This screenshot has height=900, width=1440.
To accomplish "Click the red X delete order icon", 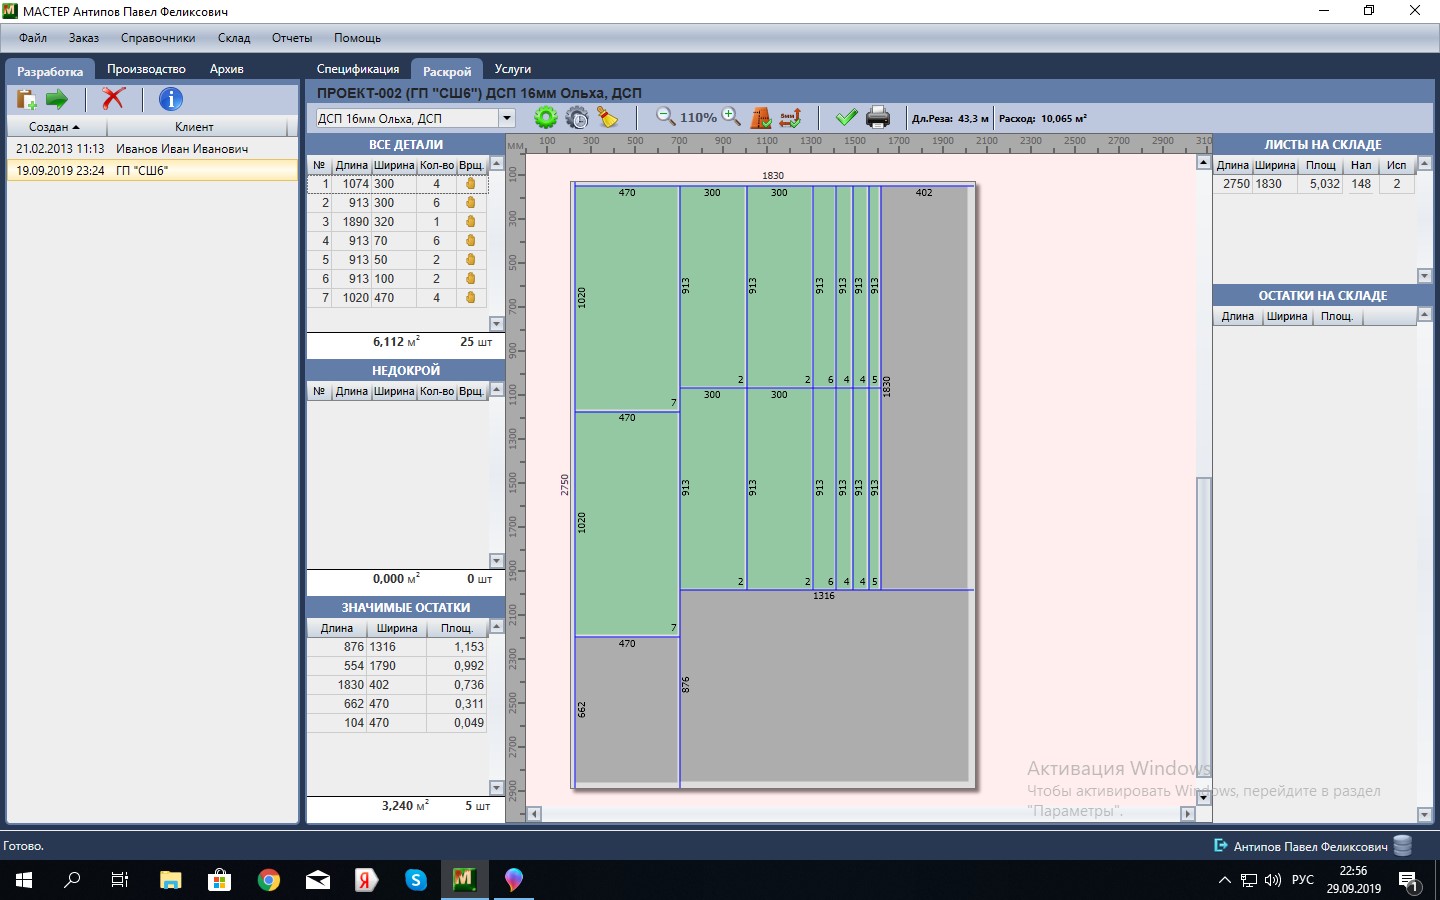I will 114,99.
